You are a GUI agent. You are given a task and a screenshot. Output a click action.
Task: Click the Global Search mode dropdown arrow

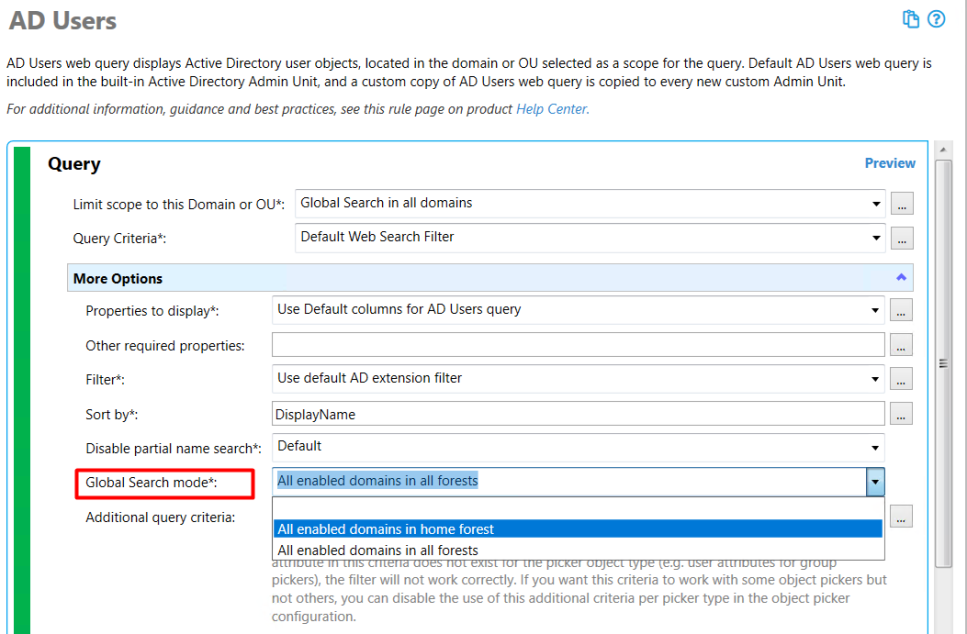coord(875,482)
